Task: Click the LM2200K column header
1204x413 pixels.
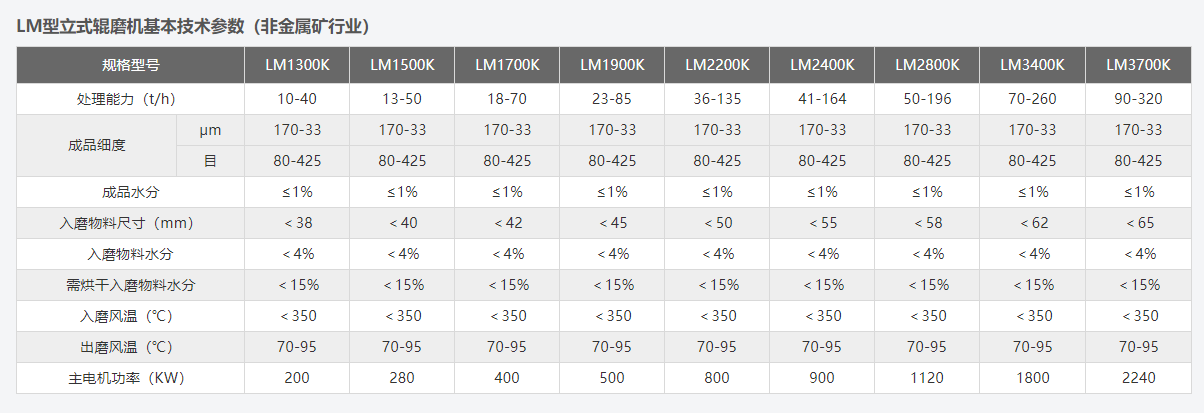Action: click(717, 65)
